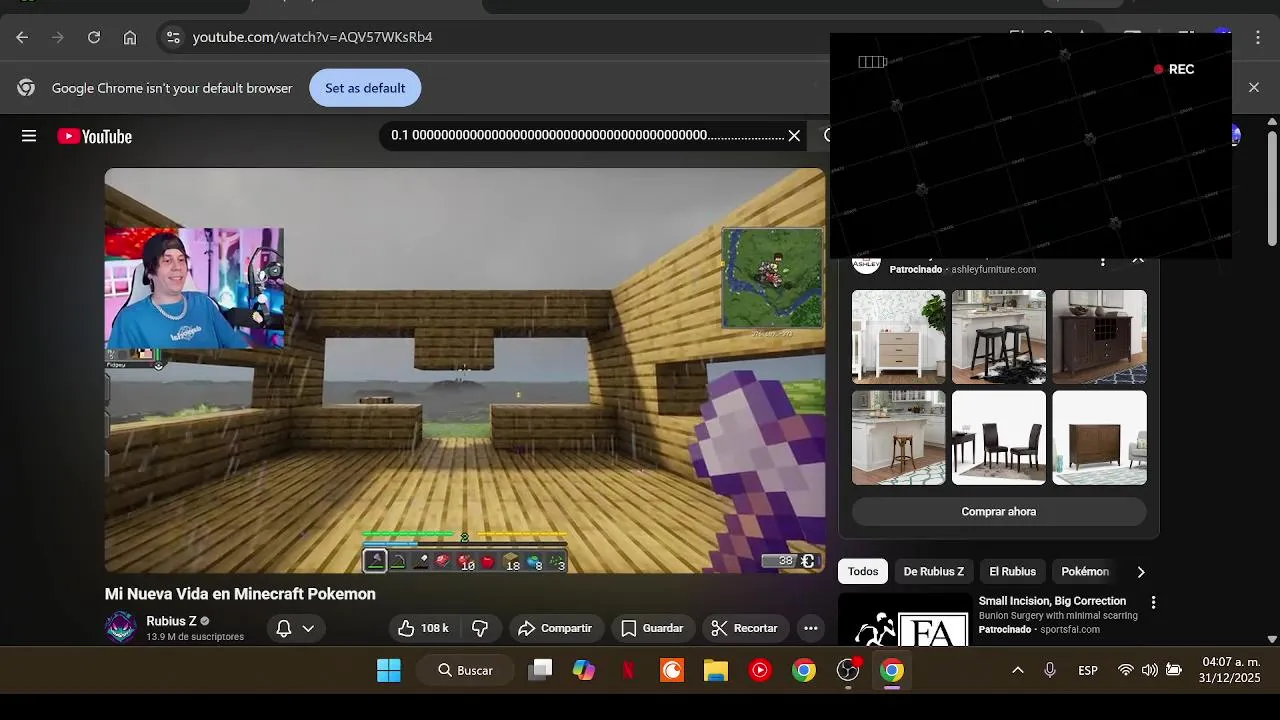Open the Chrome home page button

(130, 37)
